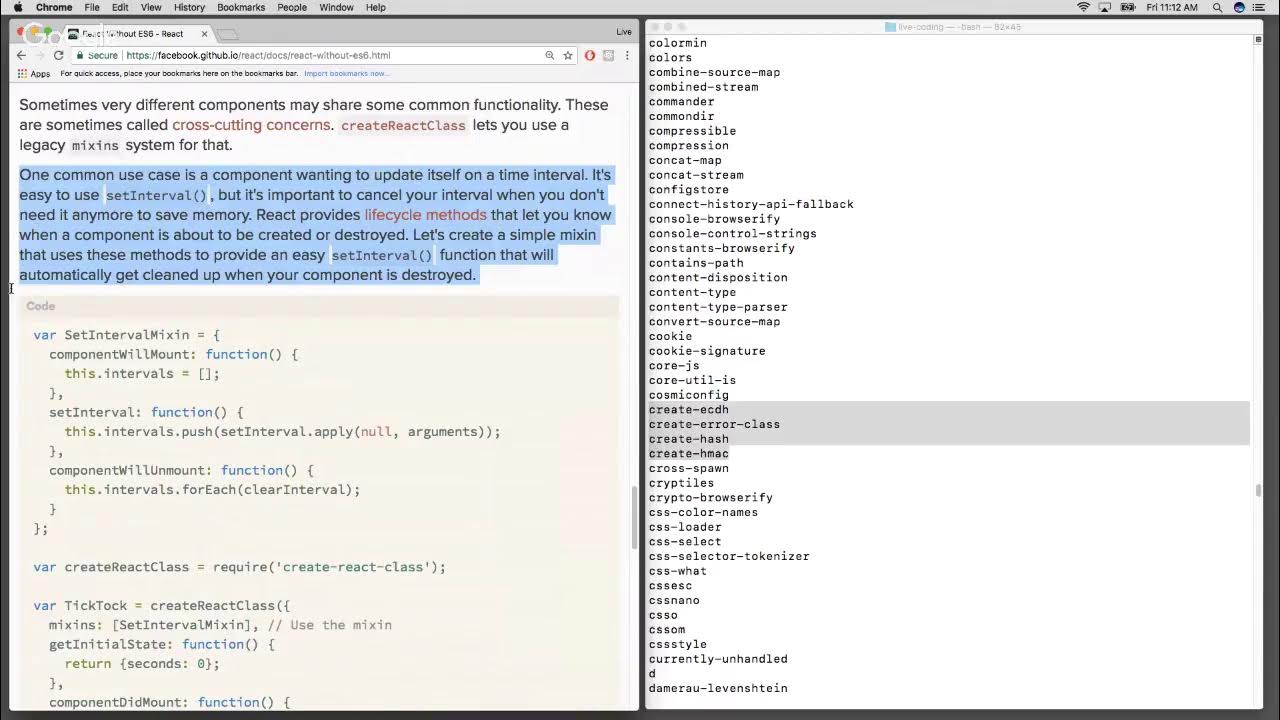Viewport: 1280px width, 720px height.
Task: Bookmark this page with the star icon
Action: pos(567,55)
